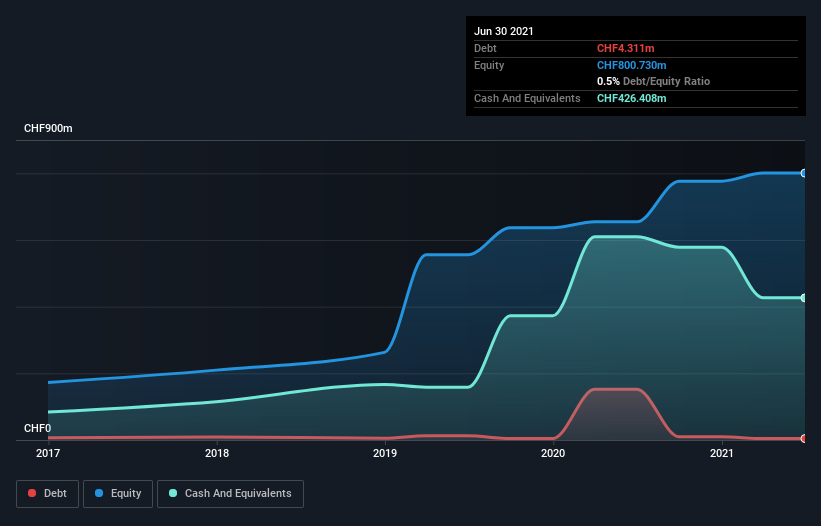Image resolution: width=821 pixels, height=526 pixels.
Task: Click the CHF426.408m cash value
Action: click(x=631, y=98)
